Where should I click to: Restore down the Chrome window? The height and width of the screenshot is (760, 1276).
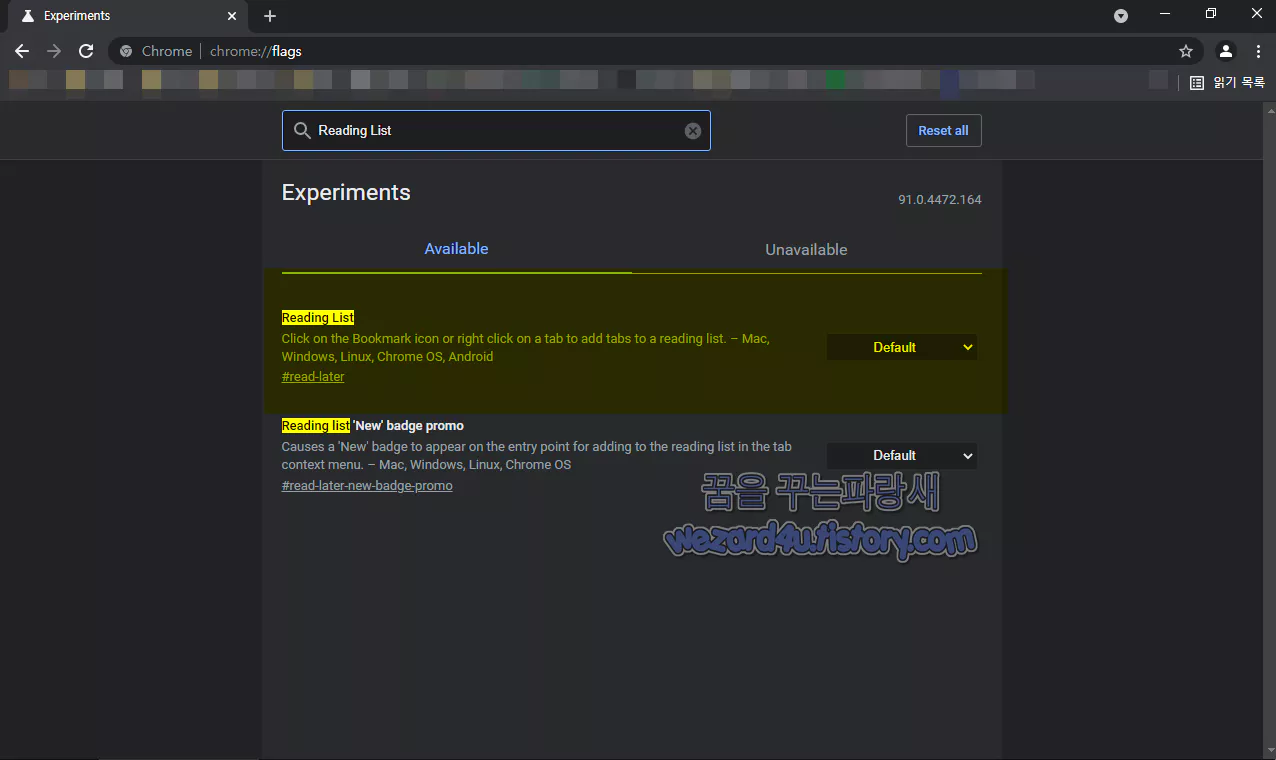[1211, 14]
